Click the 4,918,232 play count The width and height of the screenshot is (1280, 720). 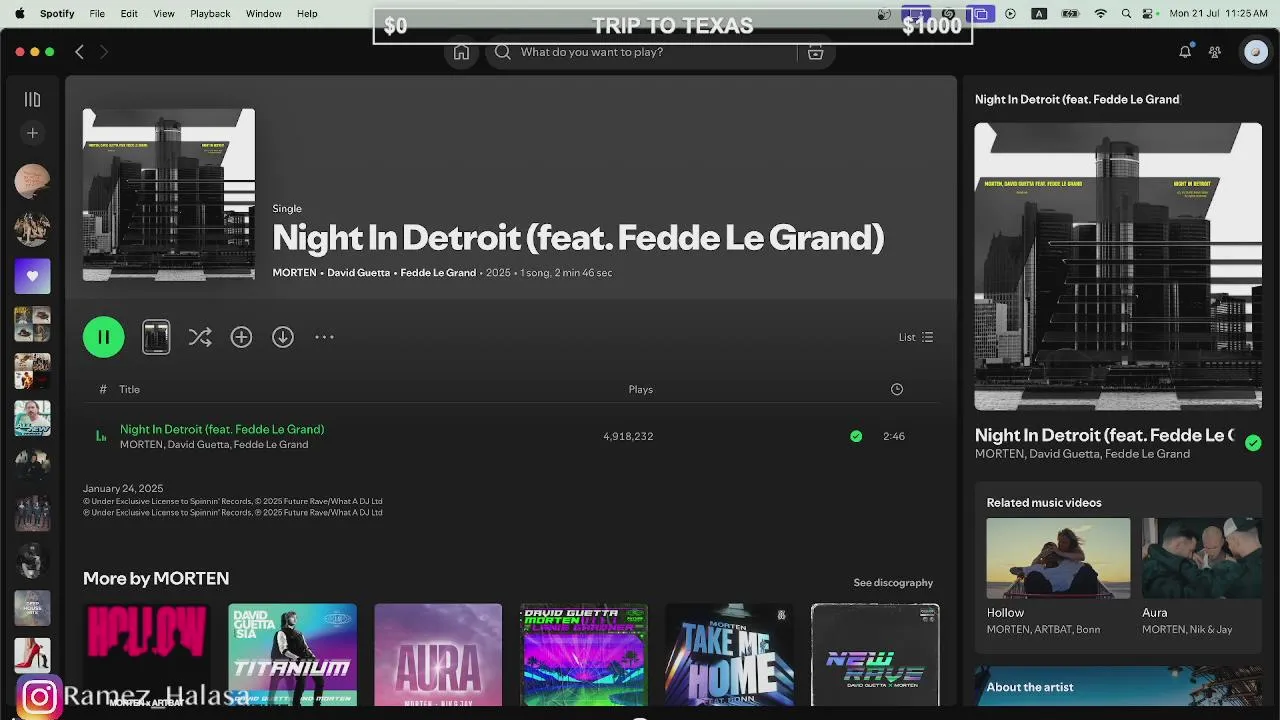click(x=628, y=436)
